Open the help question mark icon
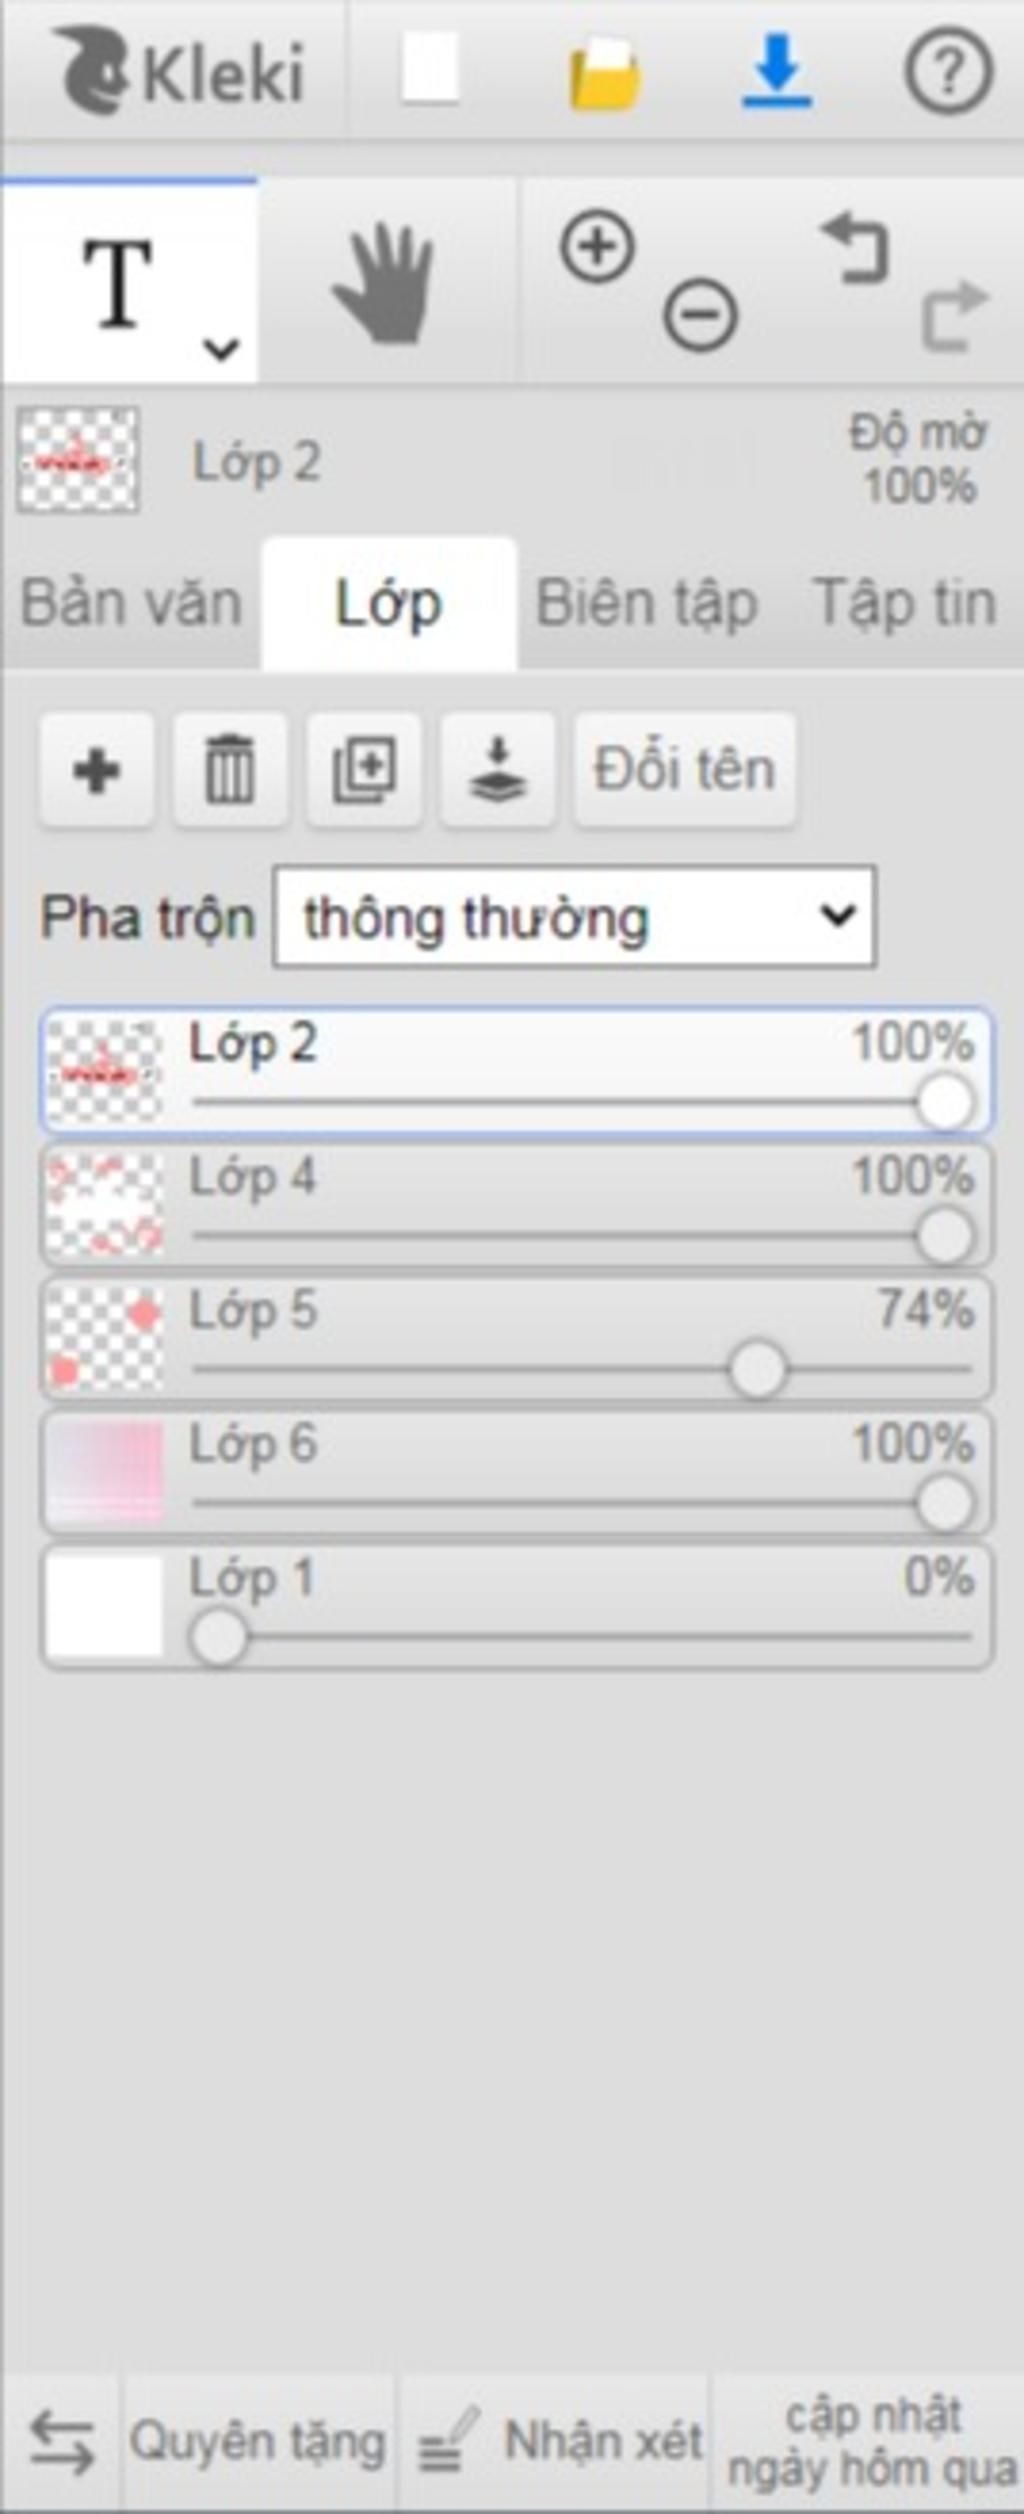This screenshot has width=1024, height=2514. [x=948, y=71]
